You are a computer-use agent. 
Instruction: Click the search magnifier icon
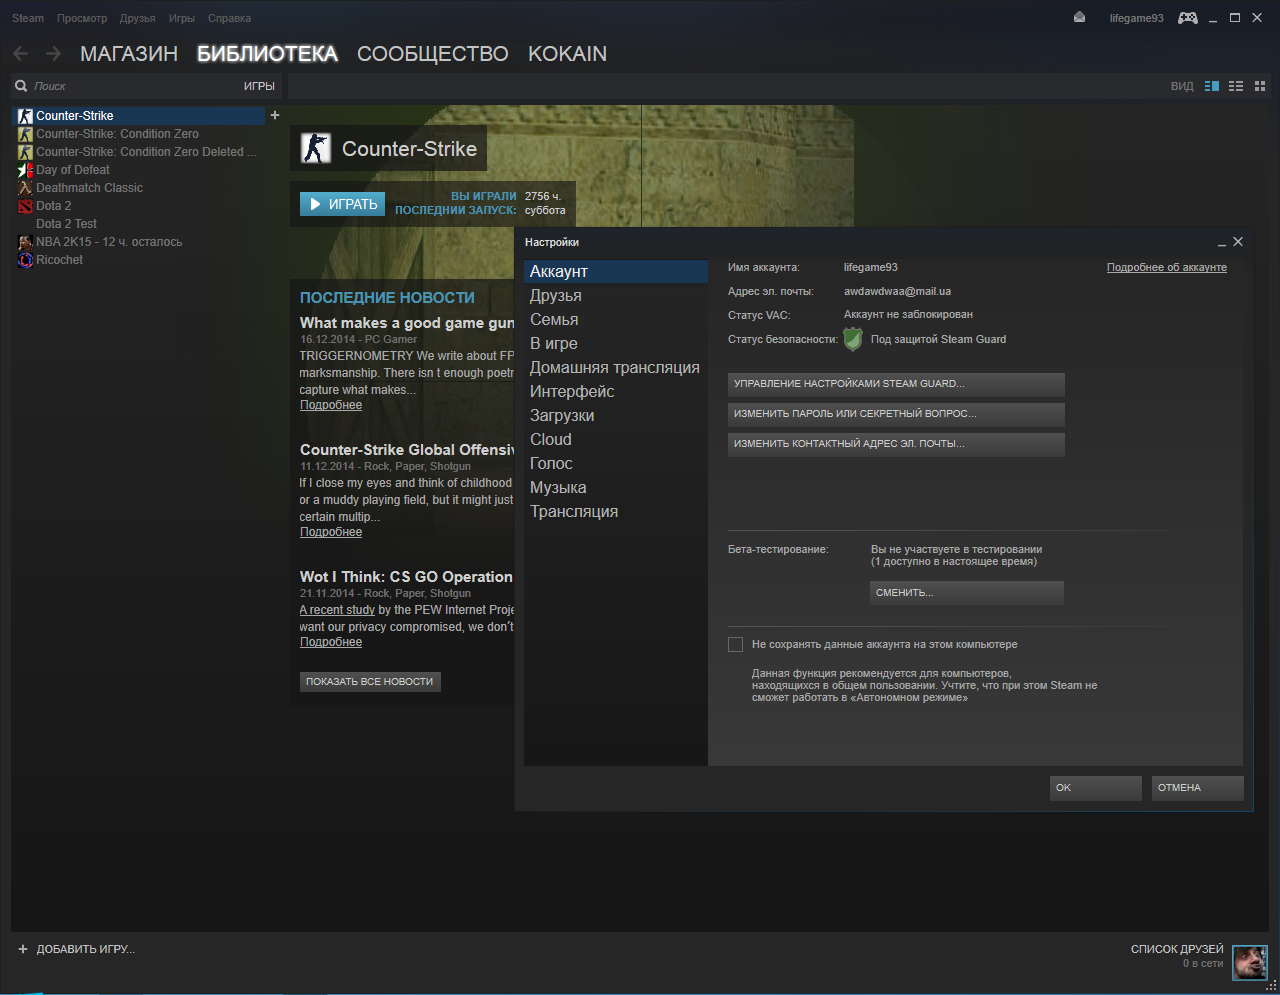point(21,86)
